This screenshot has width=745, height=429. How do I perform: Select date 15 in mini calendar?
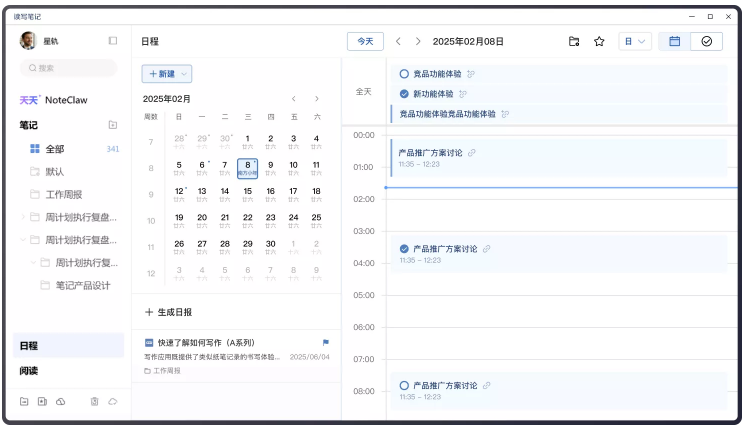tap(248, 194)
